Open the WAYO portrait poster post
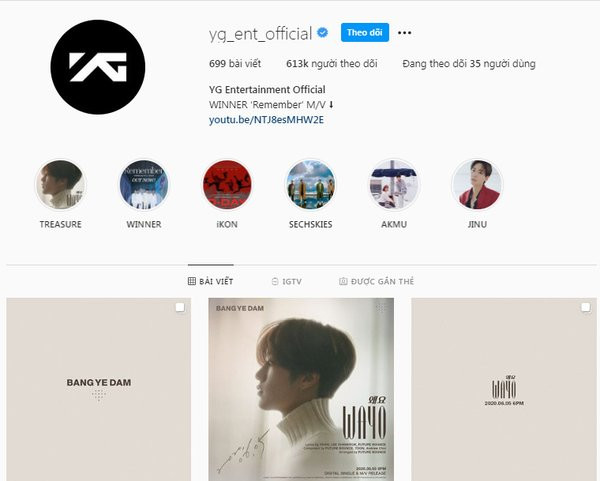This screenshot has width=600, height=481. point(301,390)
